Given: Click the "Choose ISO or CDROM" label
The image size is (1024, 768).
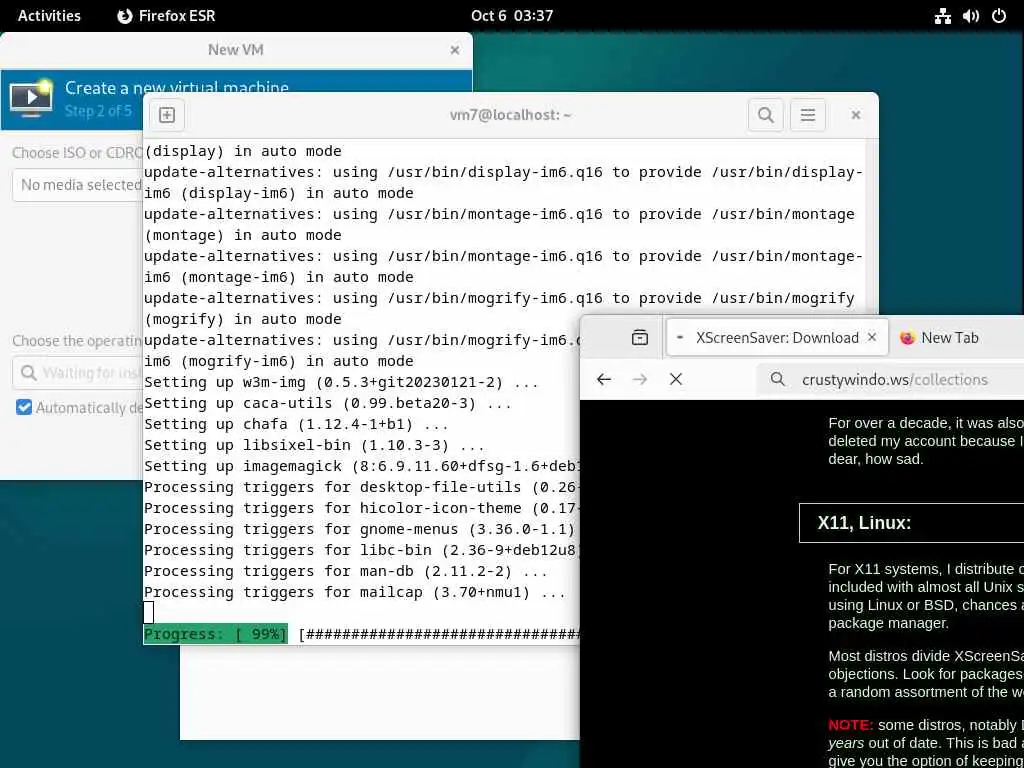Looking at the screenshot, I should [78, 153].
